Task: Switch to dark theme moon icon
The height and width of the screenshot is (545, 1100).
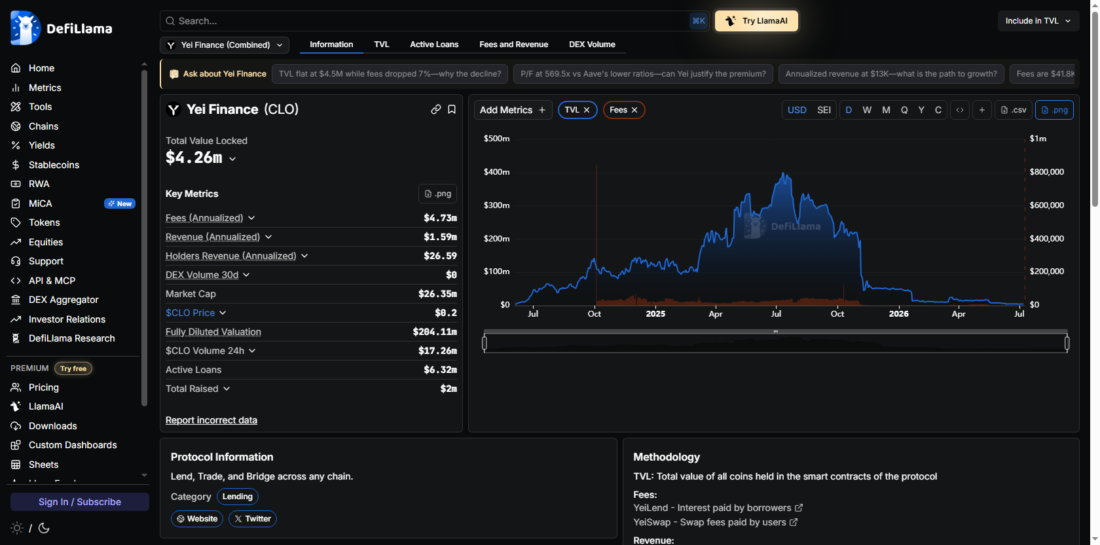Action: click(43, 528)
